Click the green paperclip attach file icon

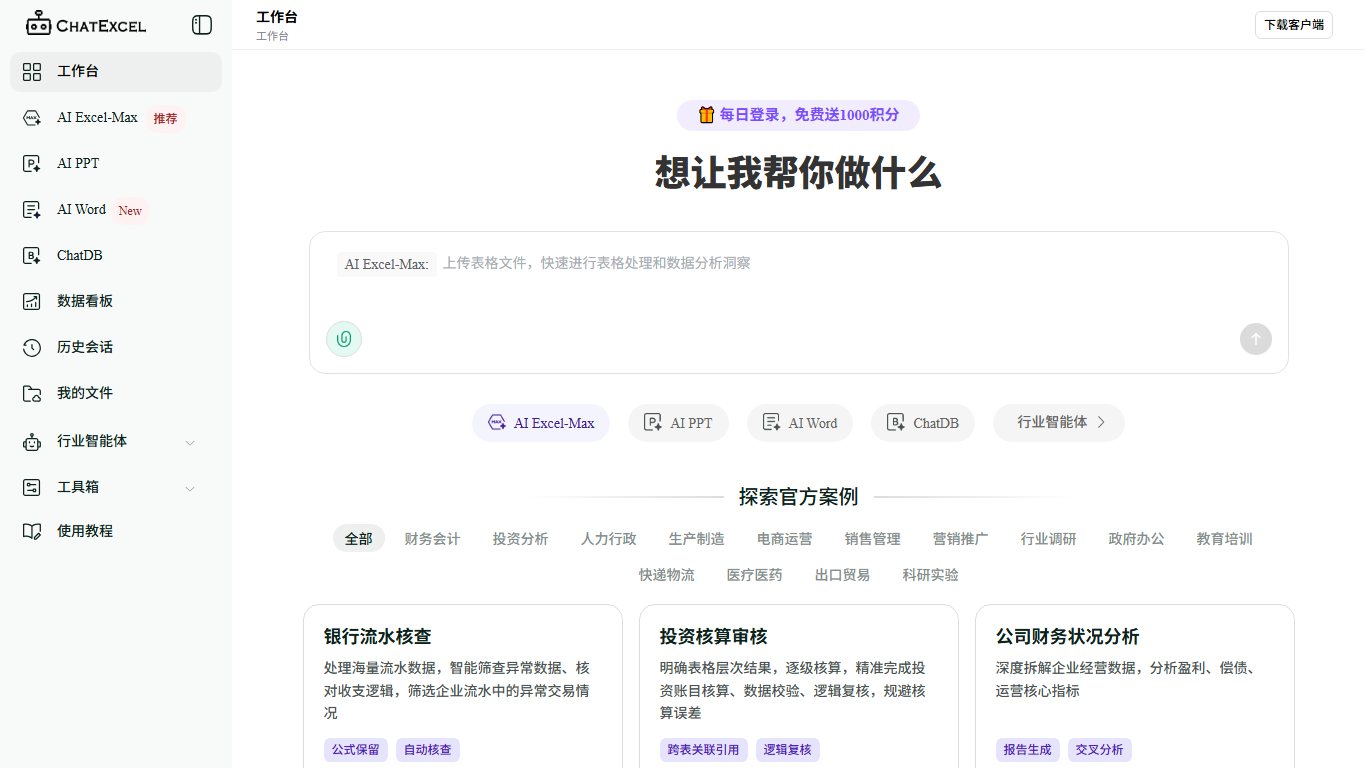pos(344,339)
